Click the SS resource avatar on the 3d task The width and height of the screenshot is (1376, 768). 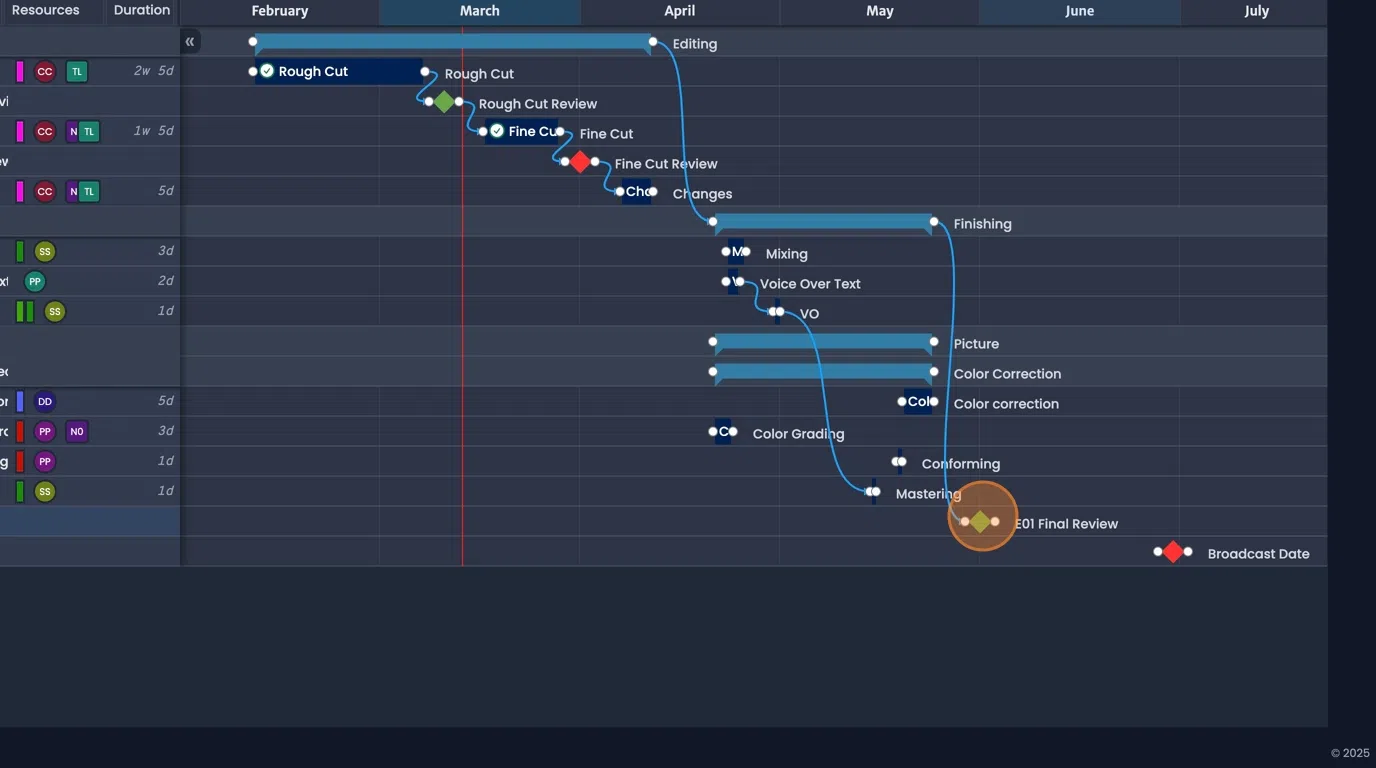[x=45, y=251]
